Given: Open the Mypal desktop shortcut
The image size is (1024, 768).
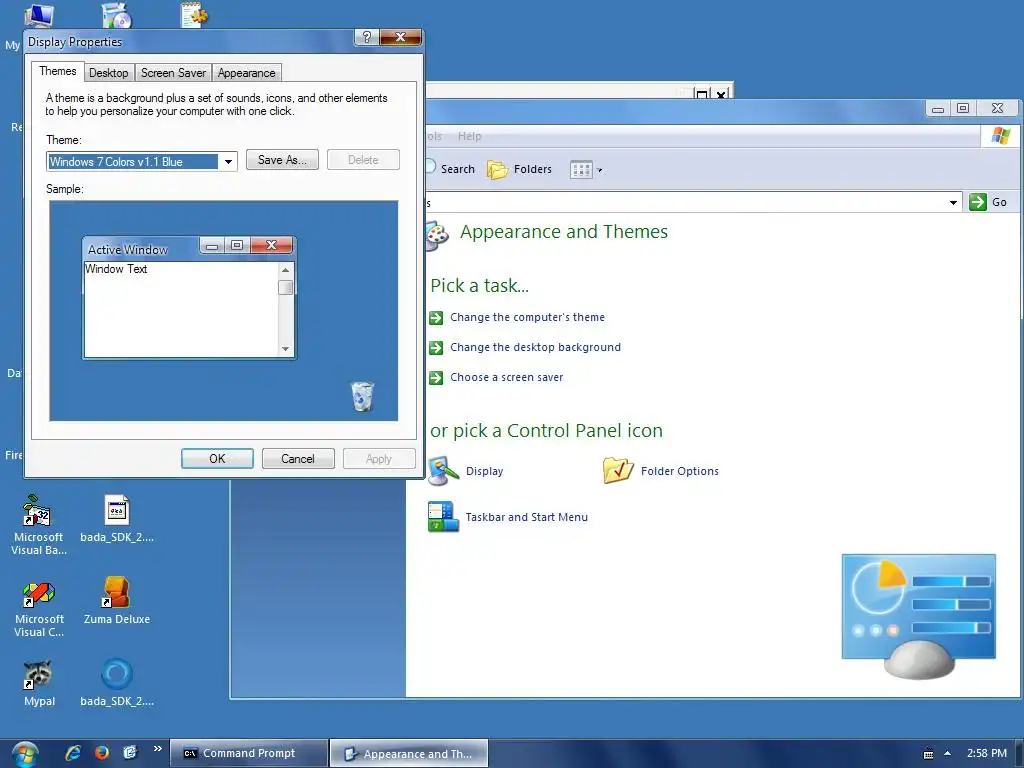Looking at the screenshot, I should tap(39, 683).
